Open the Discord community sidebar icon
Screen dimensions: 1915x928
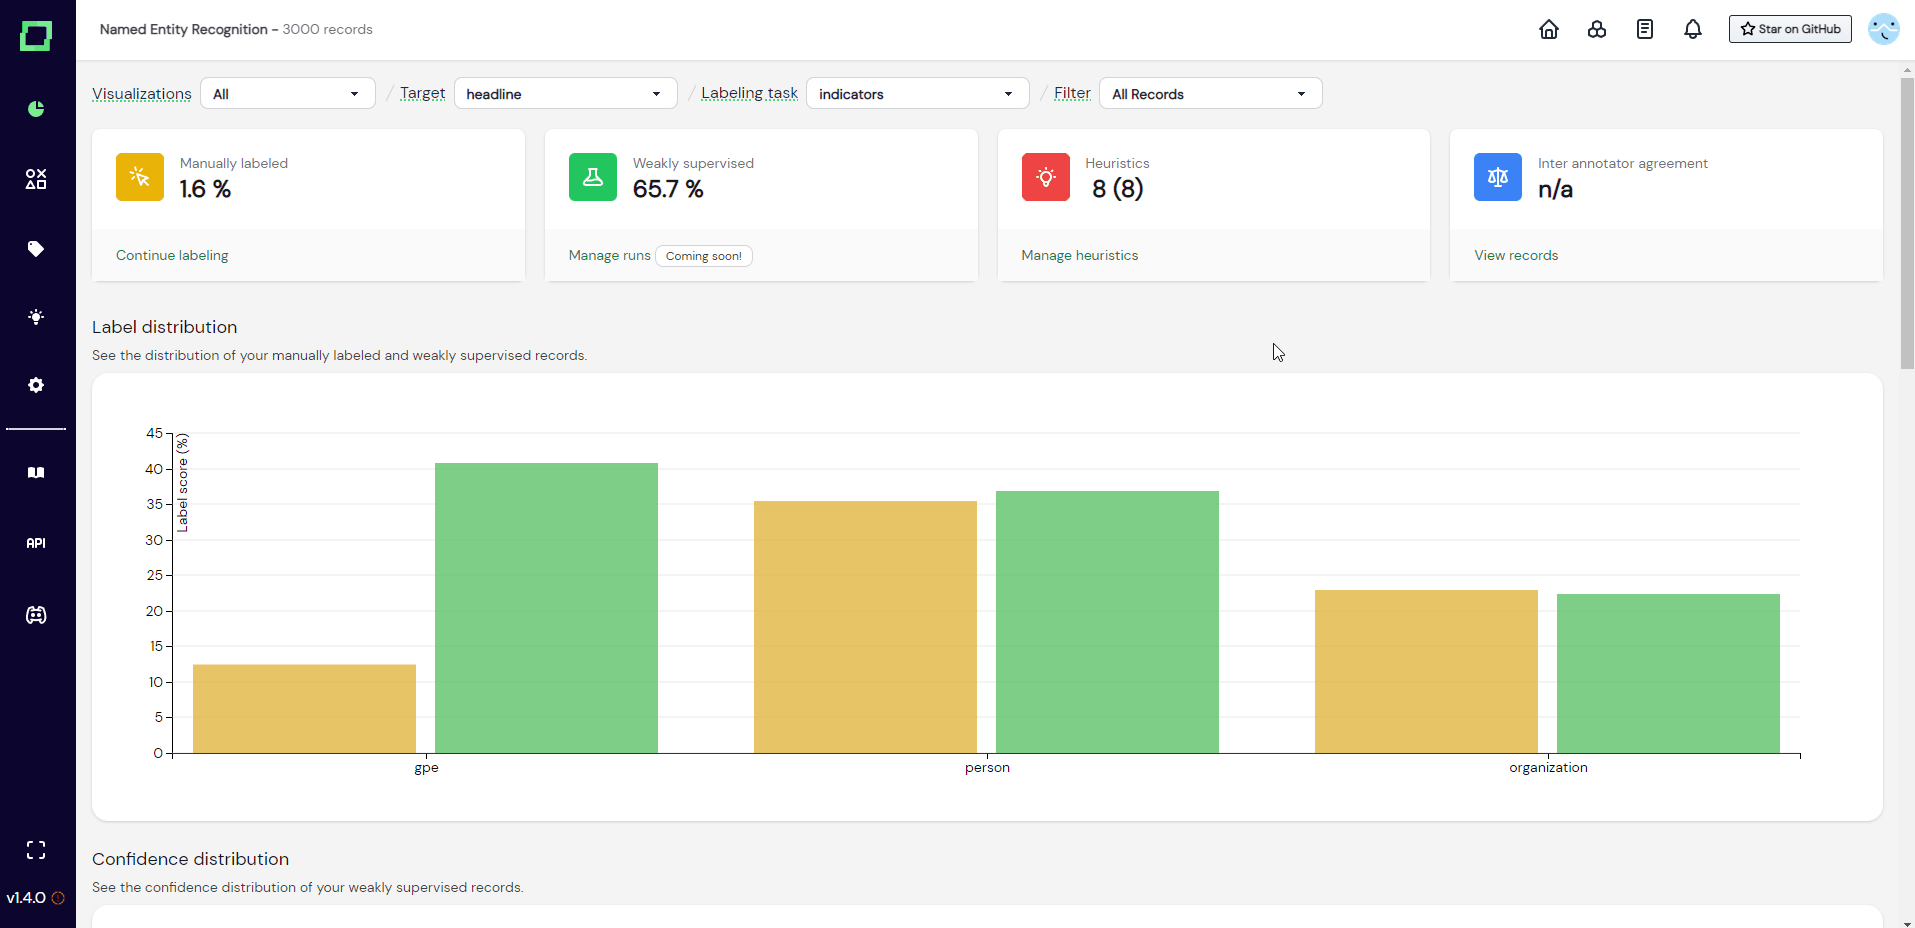click(36, 615)
